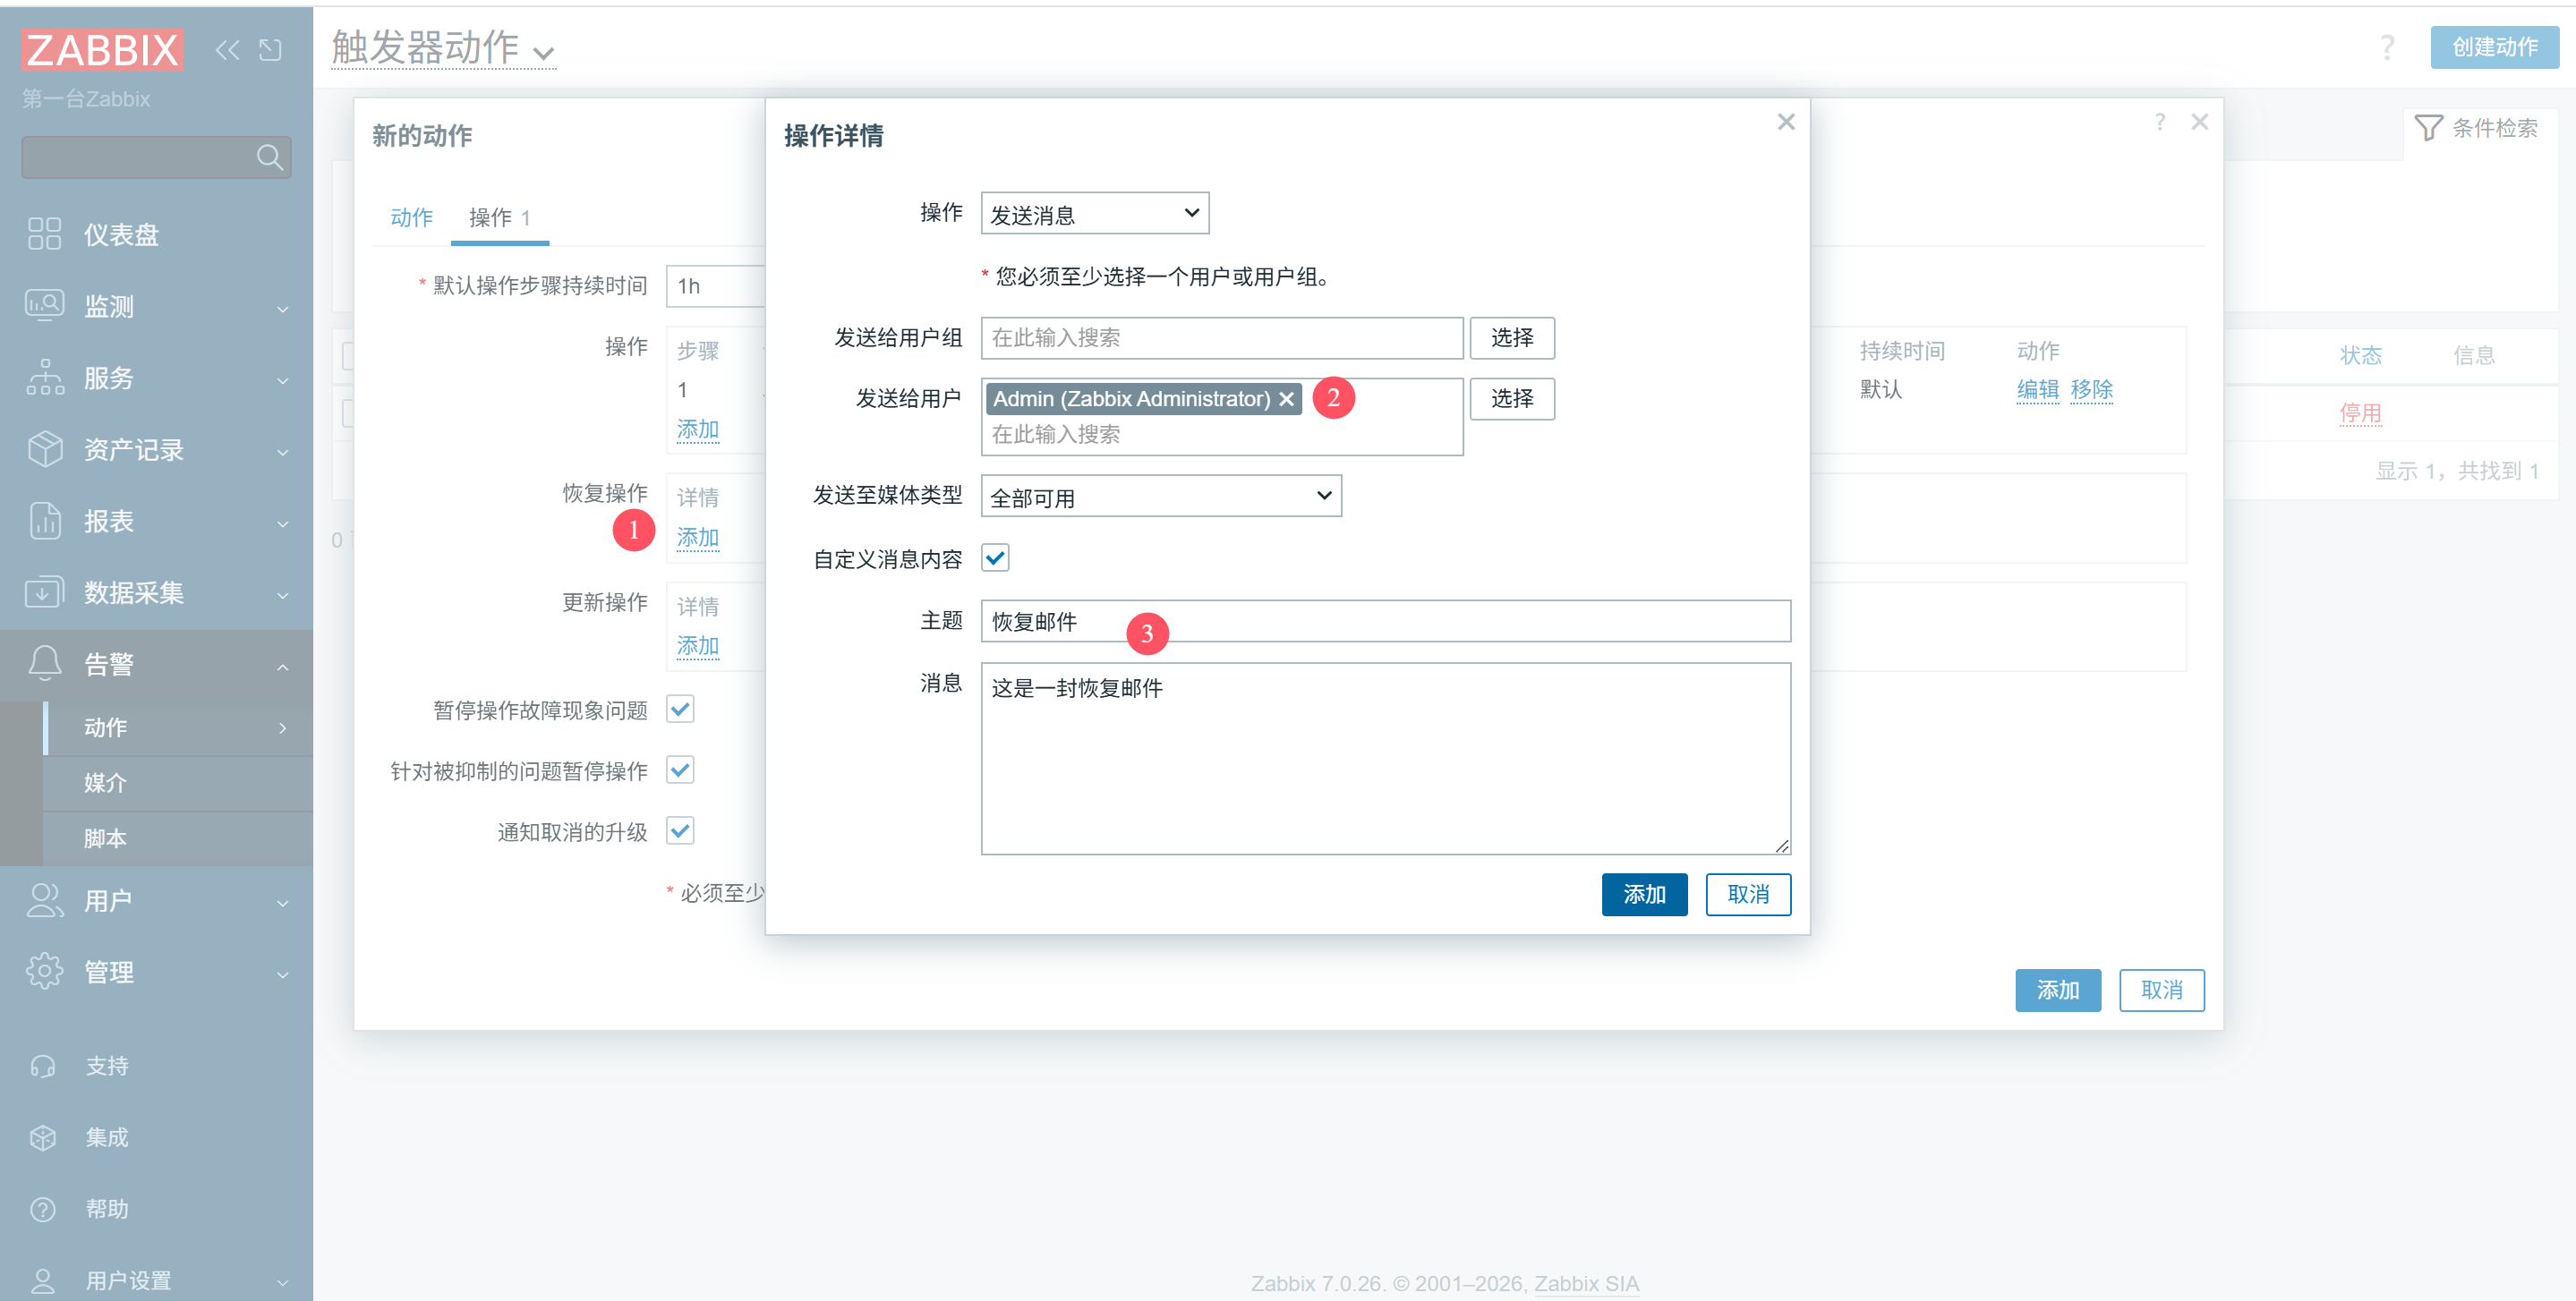
Task: Open the 操作 type dropdown 发送消息
Action: pyautogui.click(x=1095, y=213)
